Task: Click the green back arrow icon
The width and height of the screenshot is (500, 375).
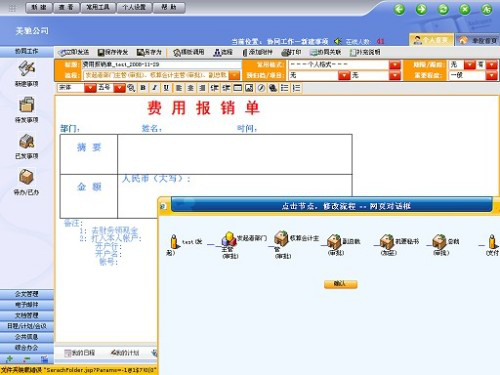Action: tap(399, 9)
